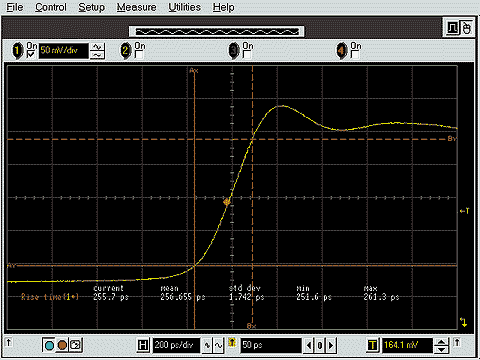Open the Utilities menu

point(184,7)
